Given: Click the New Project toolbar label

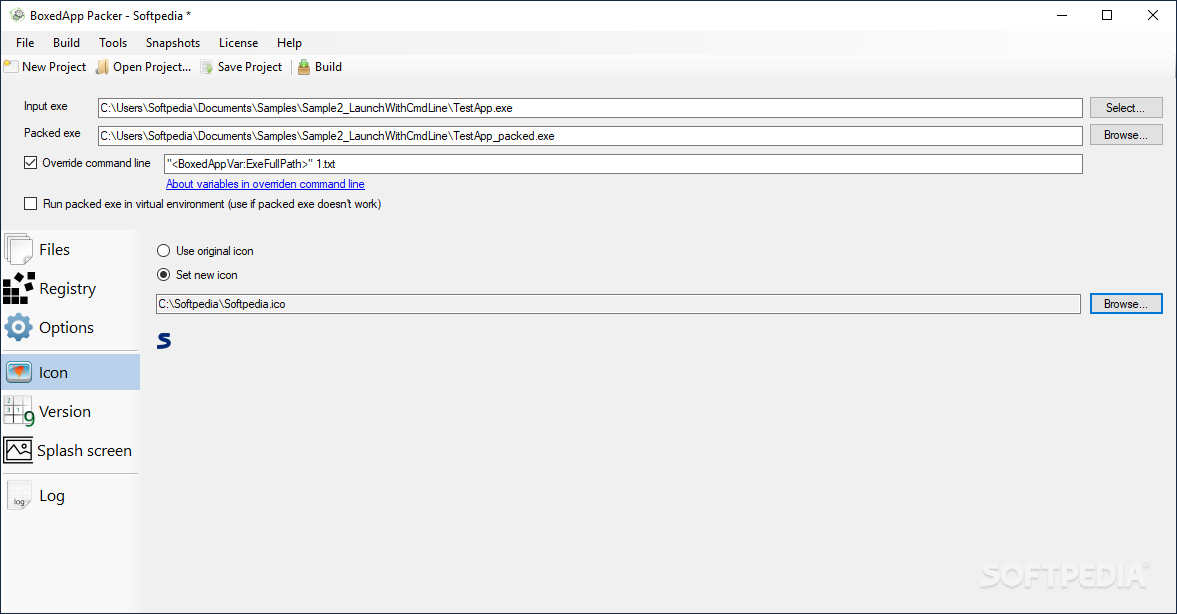Looking at the screenshot, I should click(54, 67).
